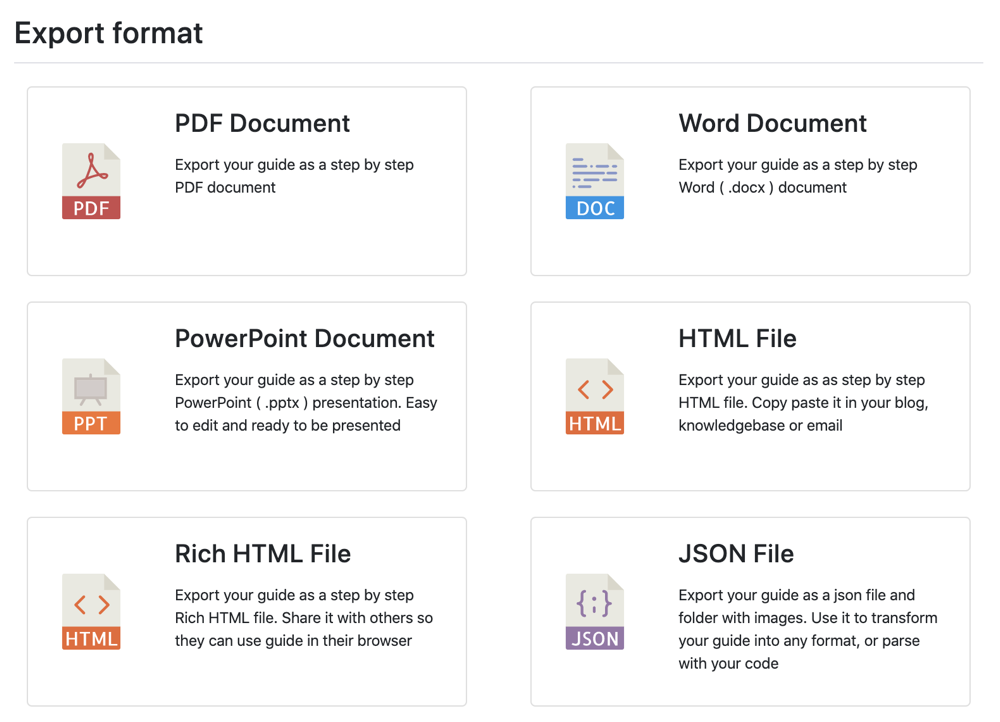Click the orange PPT presentation icon
1000x722 pixels.
pyautogui.click(x=91, y=396)
